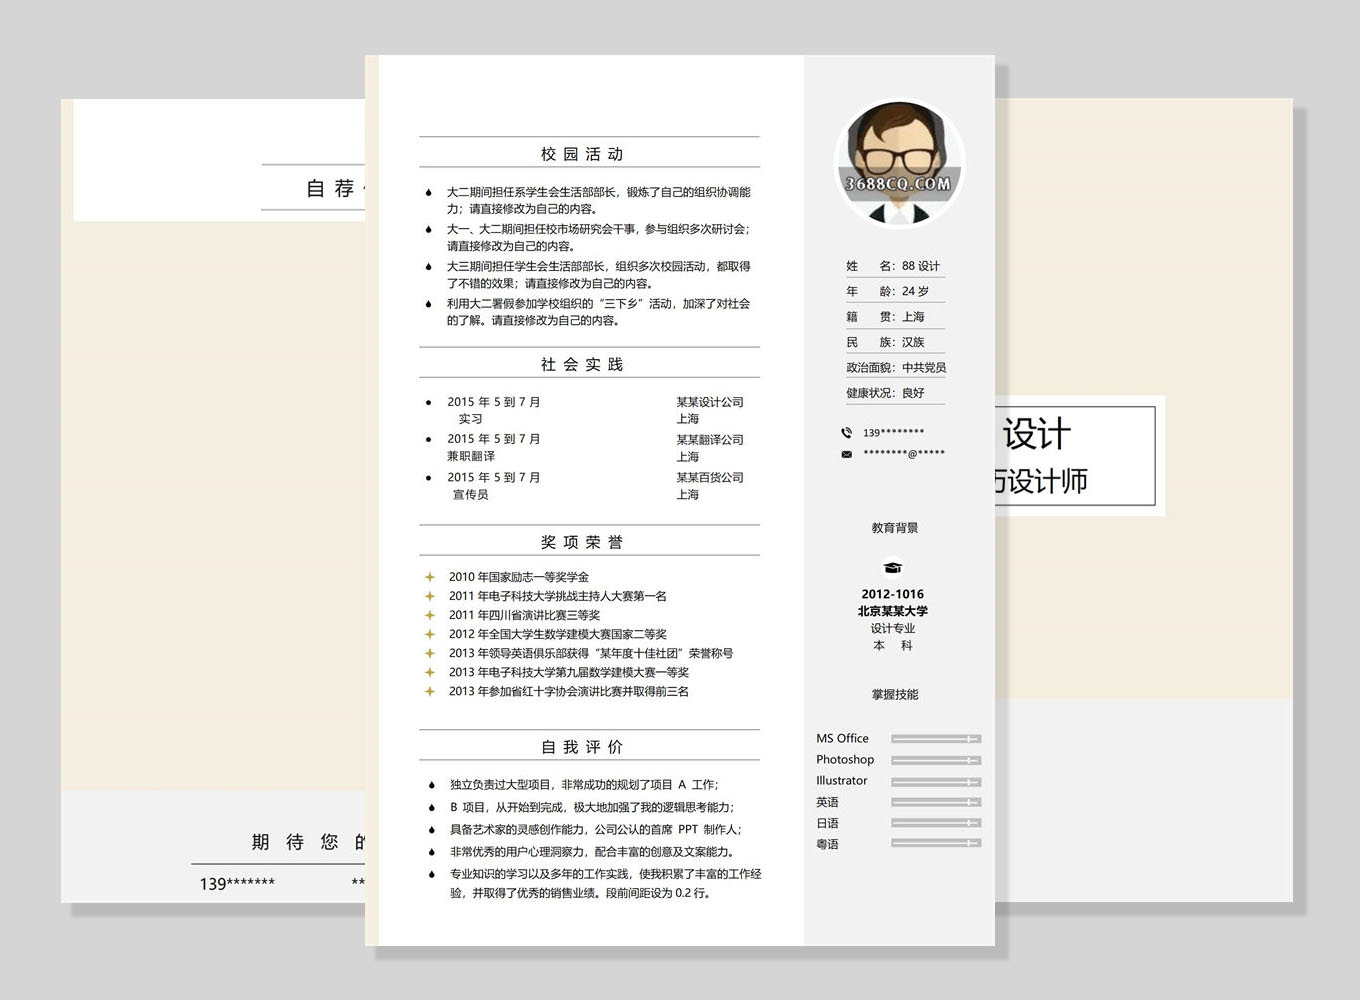Select the cartoon avatar profile photo
Image resolution: width=1360 pixels, height=1000 pixels.
point(898,162)
